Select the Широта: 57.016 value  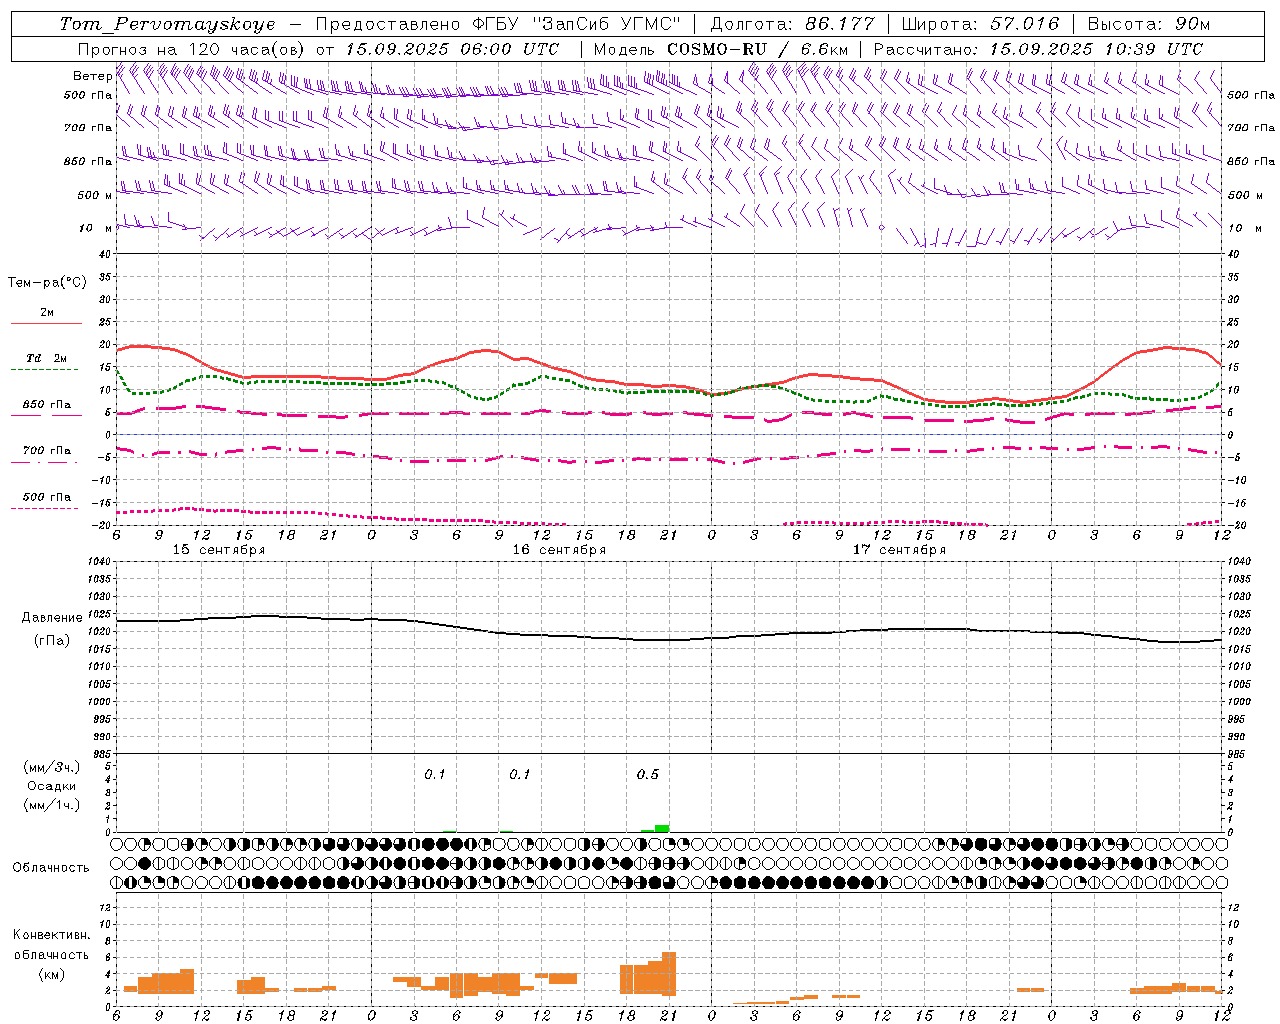tap(980, 24)
